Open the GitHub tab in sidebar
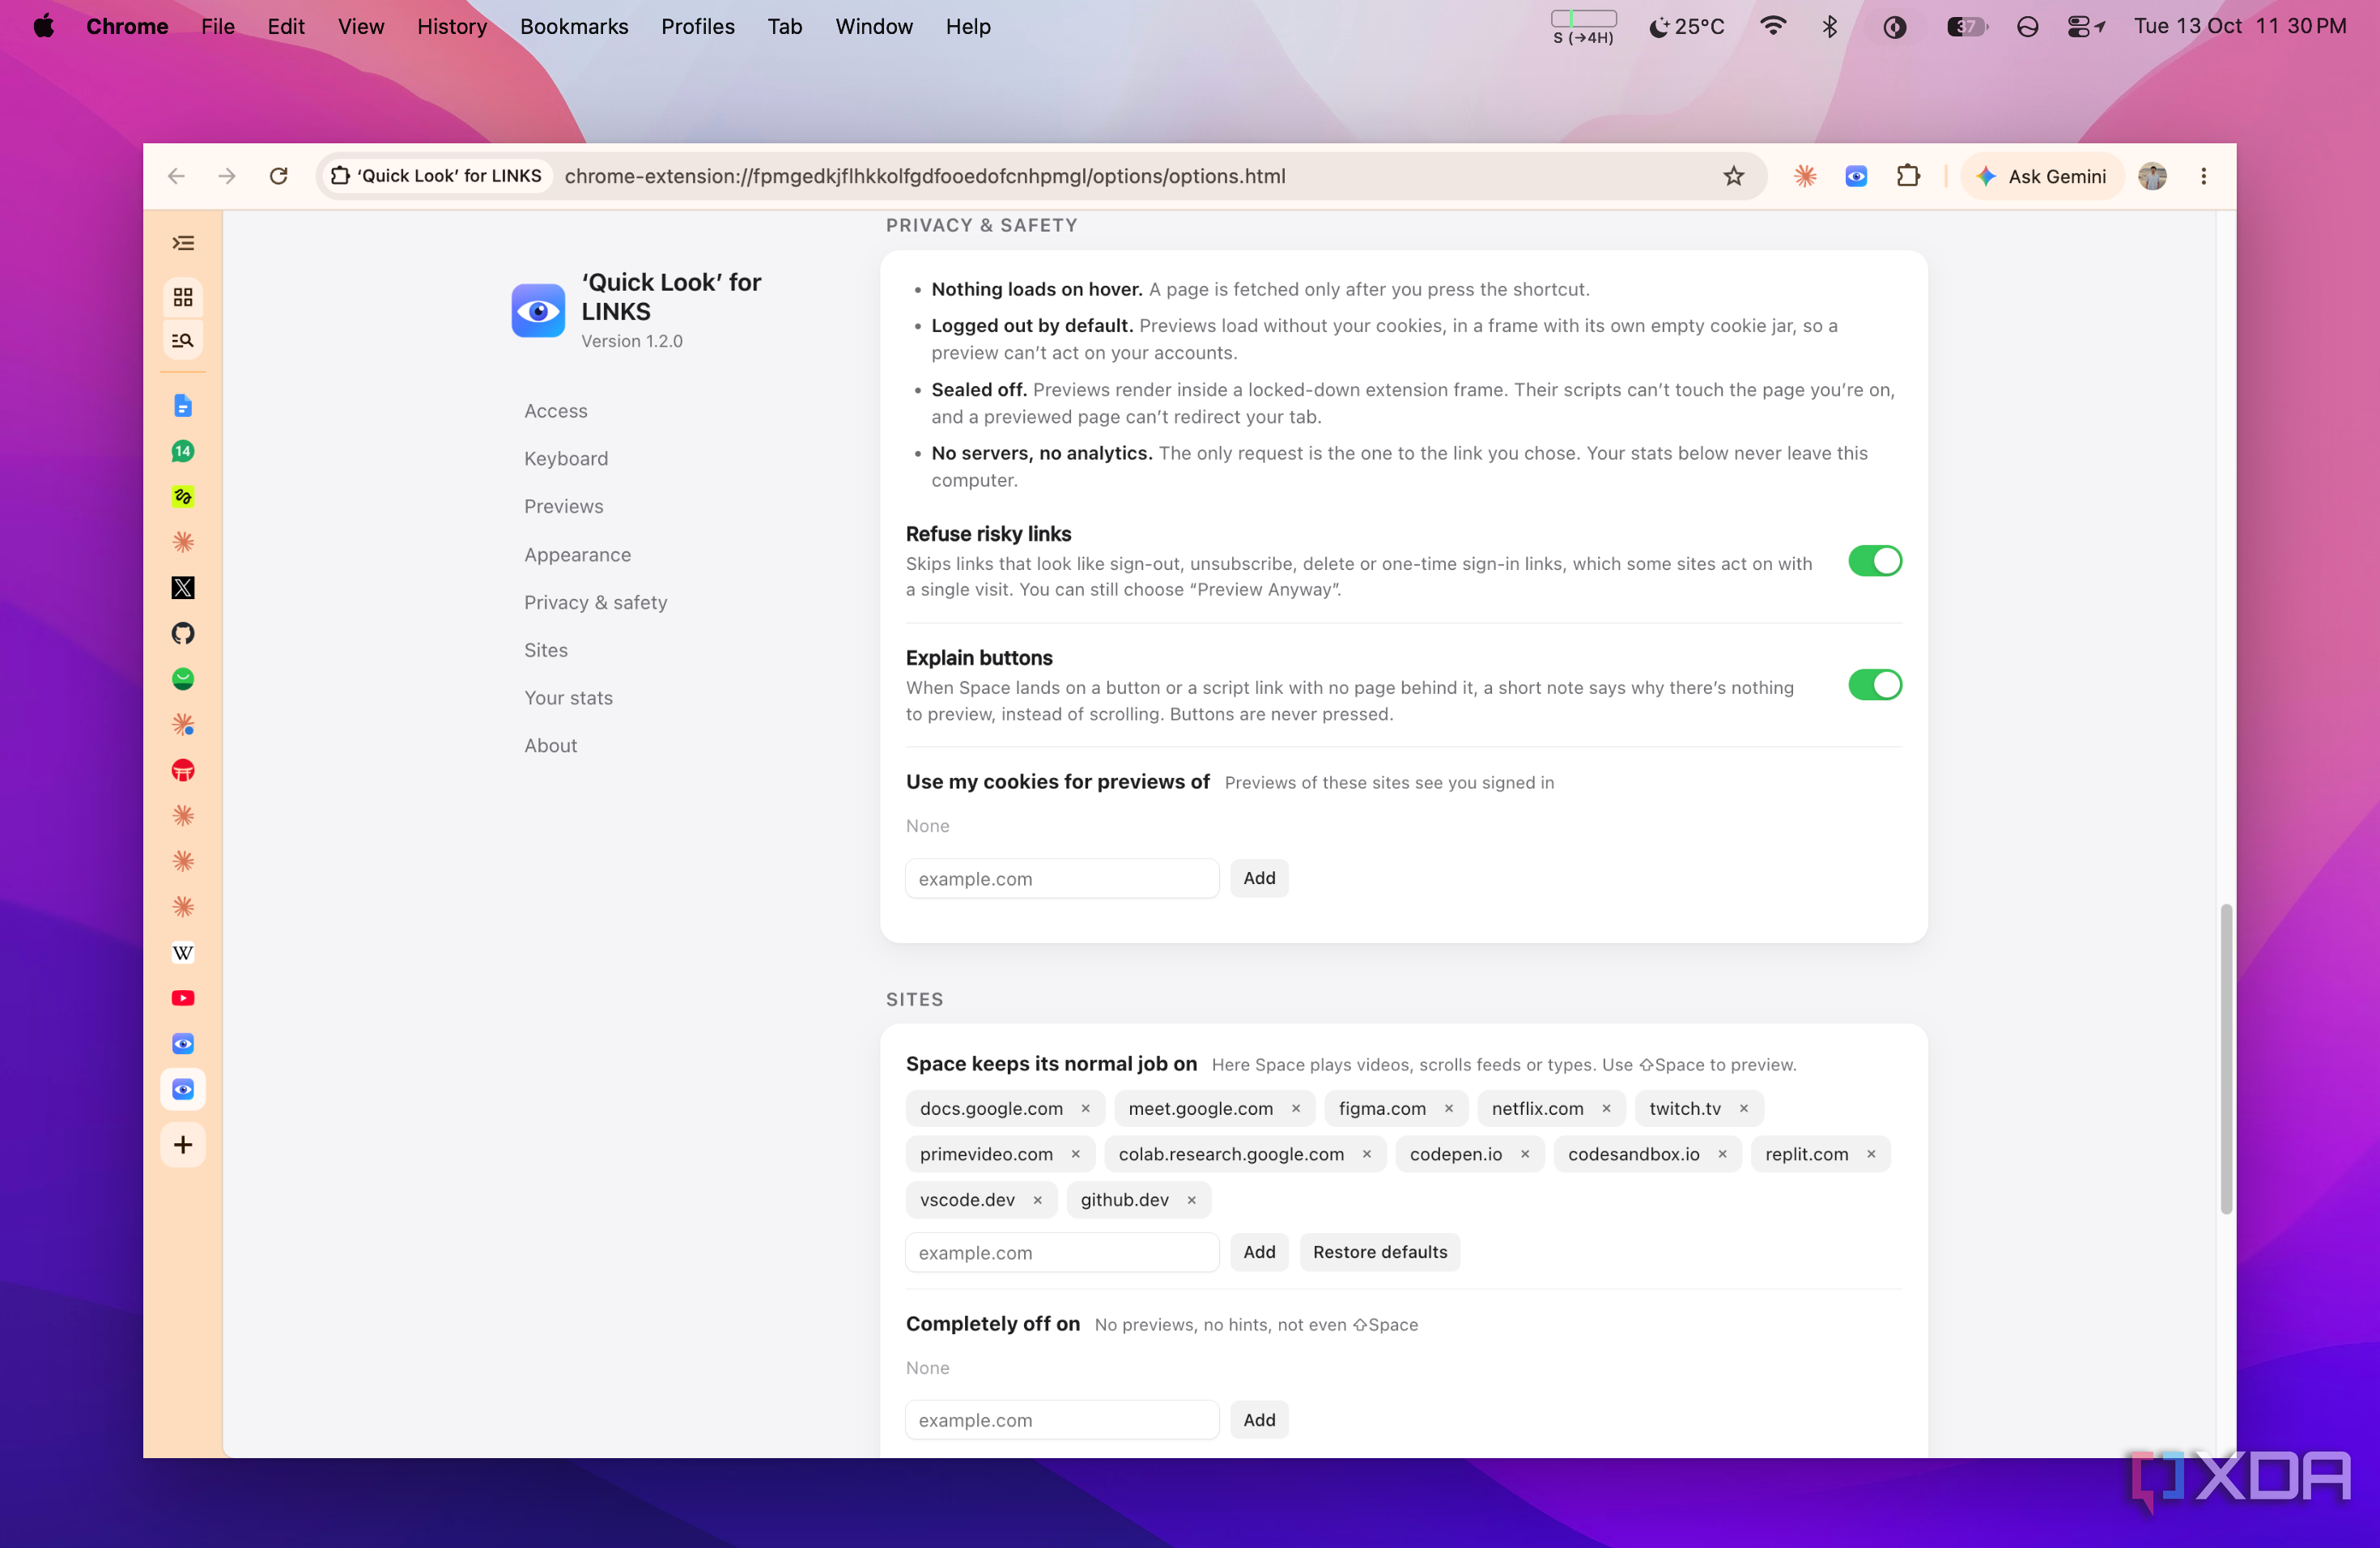Image resolution: width=2380 pixels, height=1548 pixels. click(x=183, y=633)
